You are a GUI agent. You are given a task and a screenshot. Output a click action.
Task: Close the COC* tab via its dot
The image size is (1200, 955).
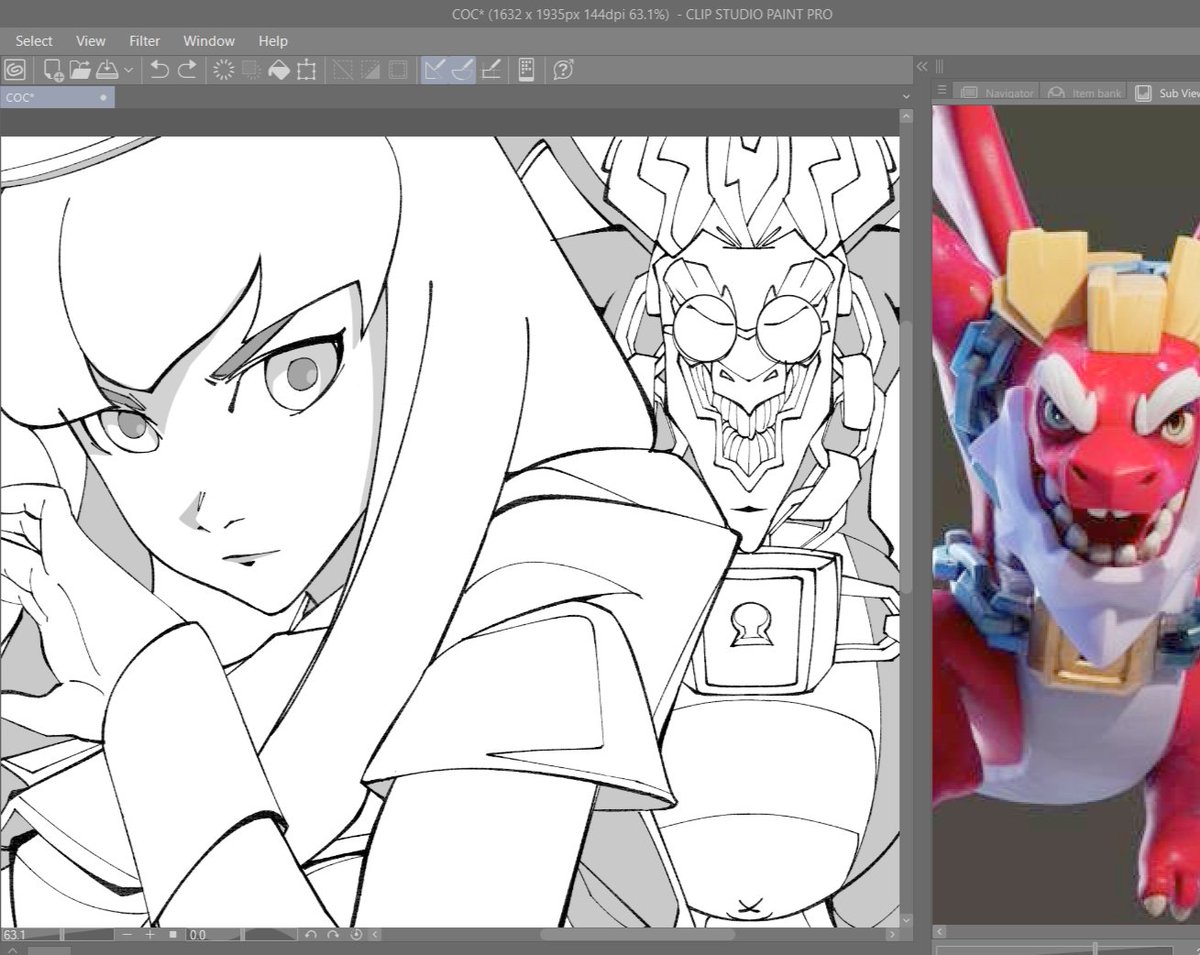pos(104,98)
